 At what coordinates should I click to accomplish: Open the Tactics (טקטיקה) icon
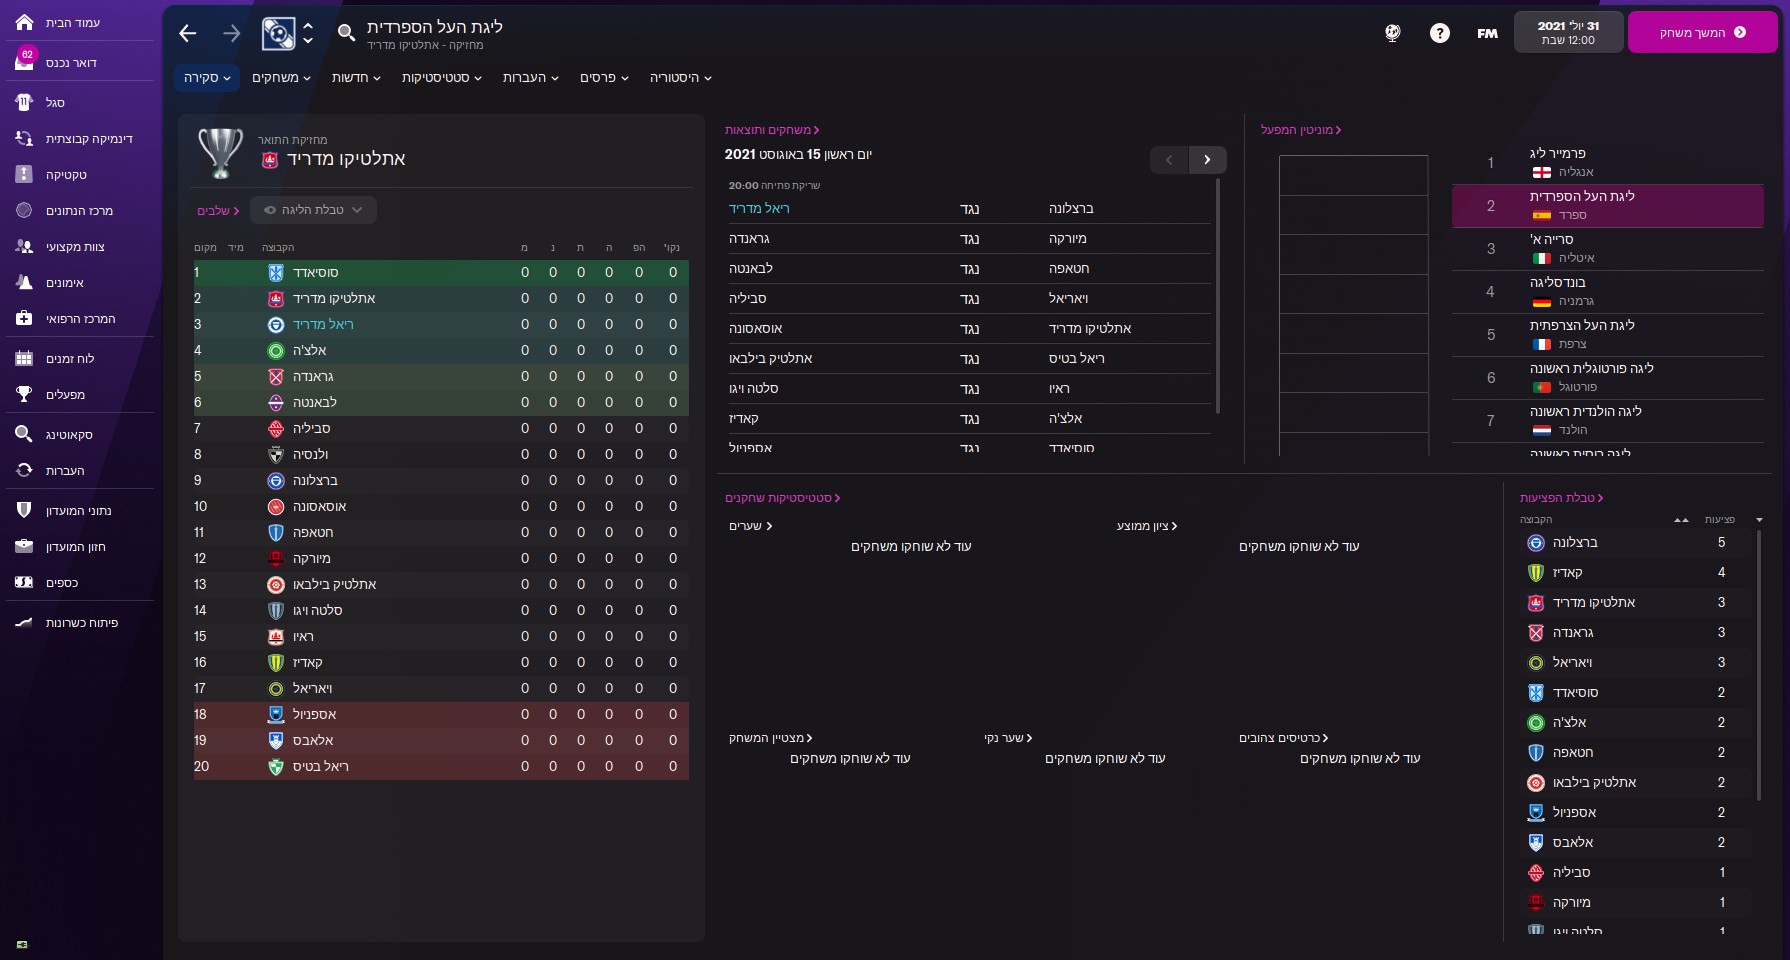[25, 174]
